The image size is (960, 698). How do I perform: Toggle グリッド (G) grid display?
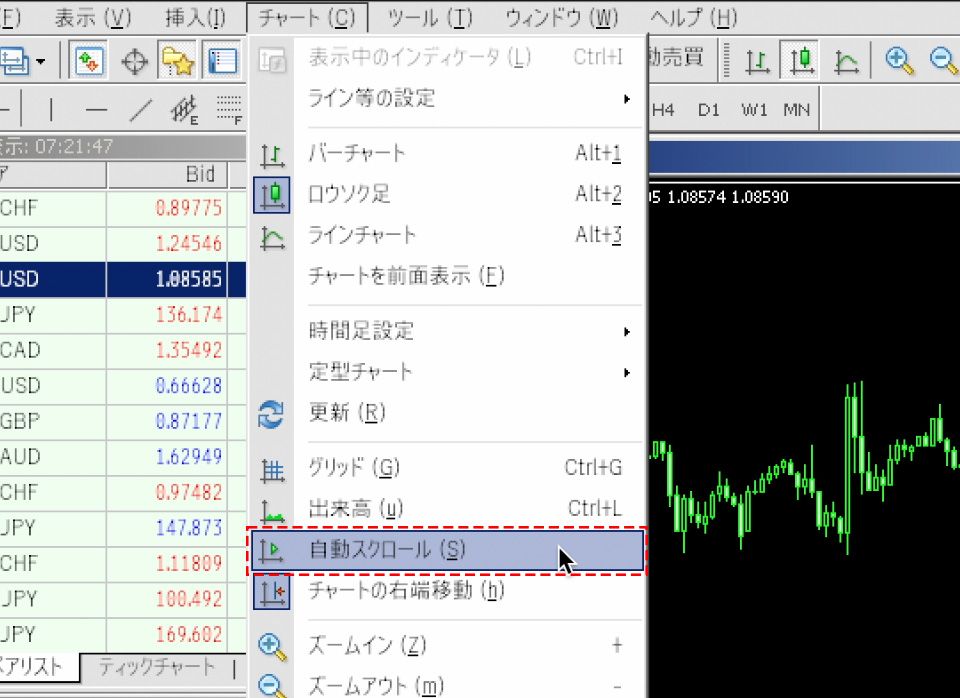pos(355,468)
